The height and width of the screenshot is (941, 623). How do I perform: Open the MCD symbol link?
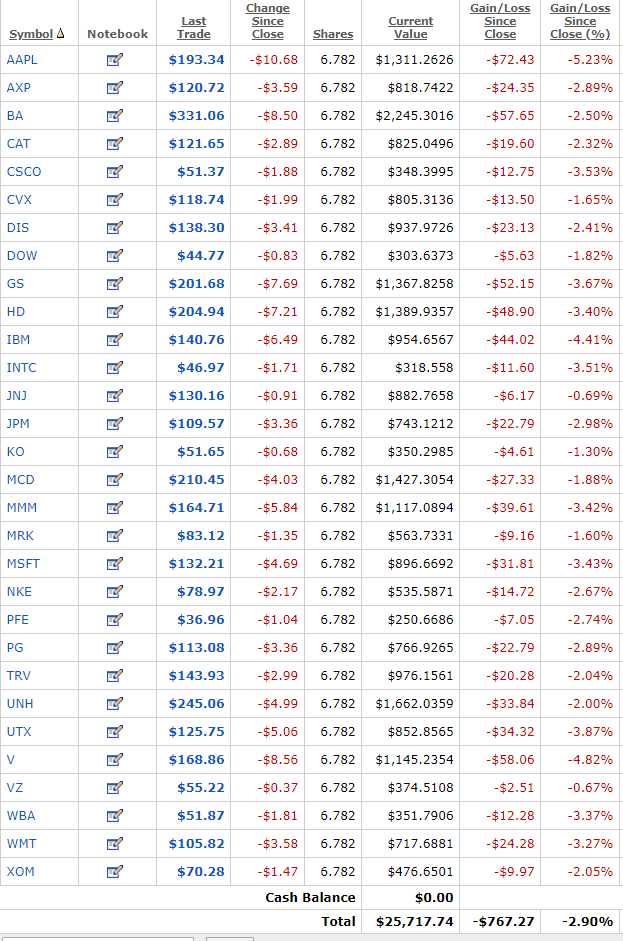tap(20, 480)
